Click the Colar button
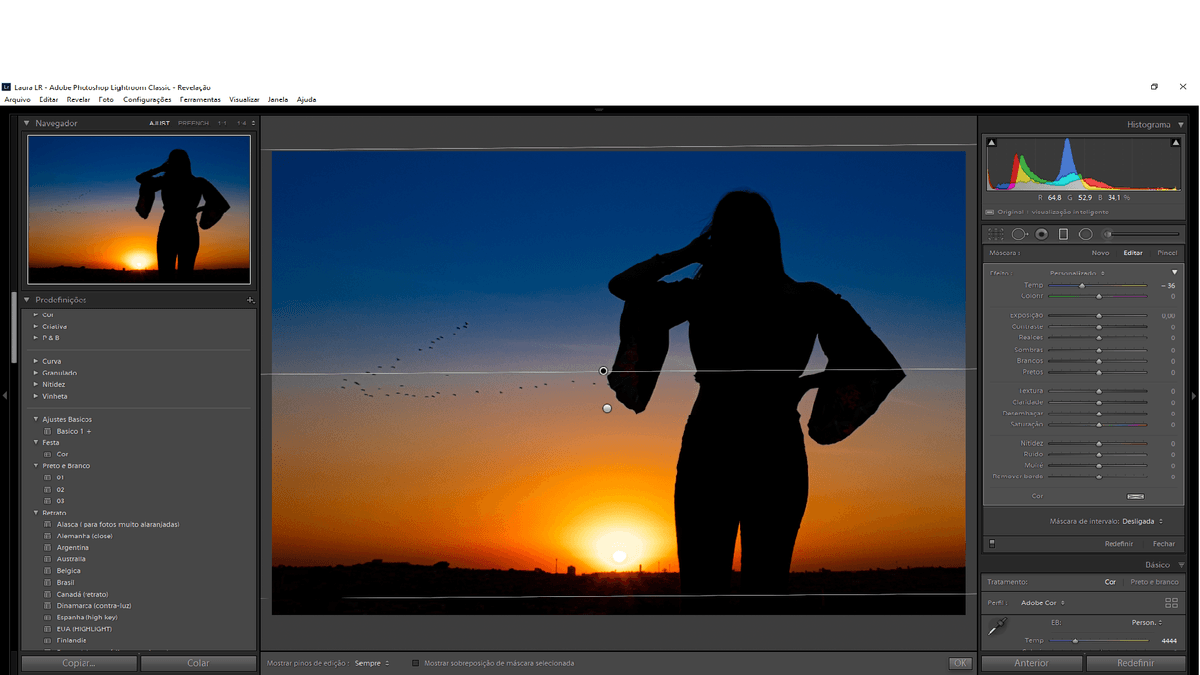 (198, 663)
